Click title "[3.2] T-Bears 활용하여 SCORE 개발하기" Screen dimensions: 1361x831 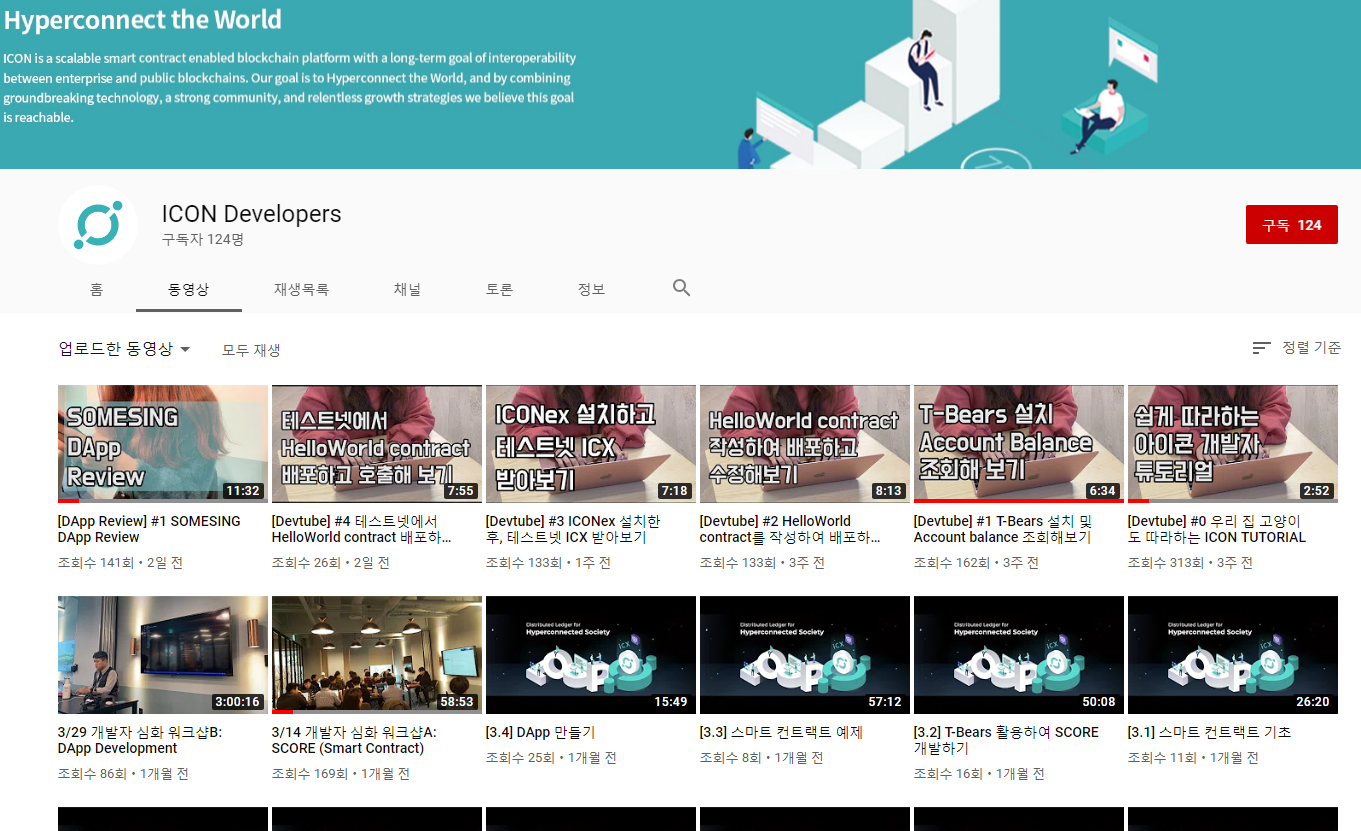tap(1007, 740)
